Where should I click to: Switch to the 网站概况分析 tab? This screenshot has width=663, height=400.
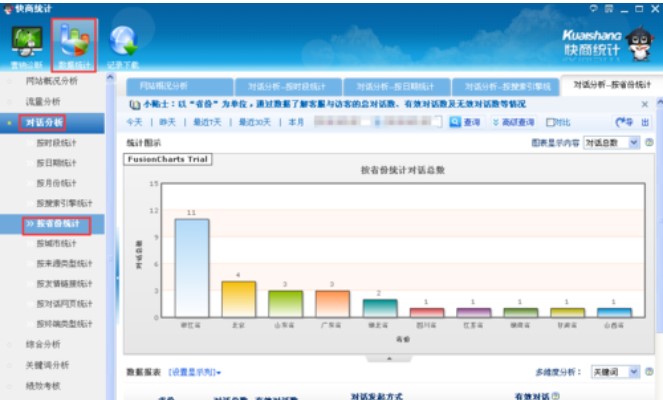click(x=179, y=87)
